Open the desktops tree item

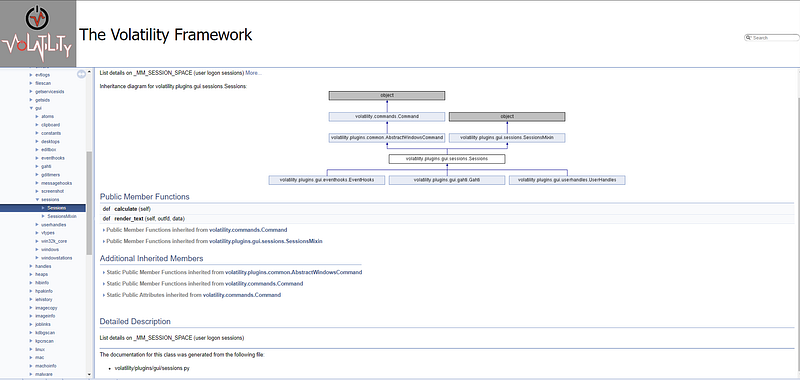tap(51, 141)
